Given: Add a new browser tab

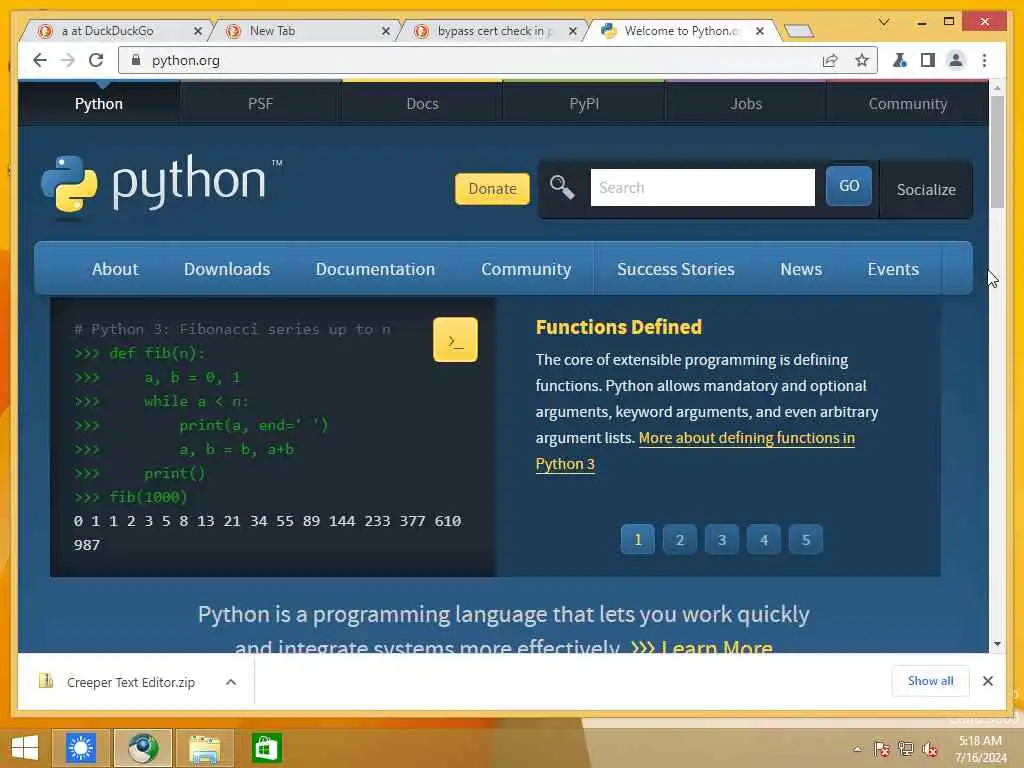Looking at the screenshot, I should (x=798, y=31).
